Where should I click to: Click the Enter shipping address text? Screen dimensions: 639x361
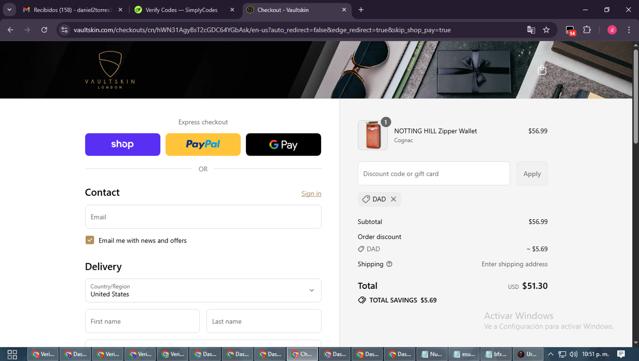pyautogui.click(x=514, y=264)
